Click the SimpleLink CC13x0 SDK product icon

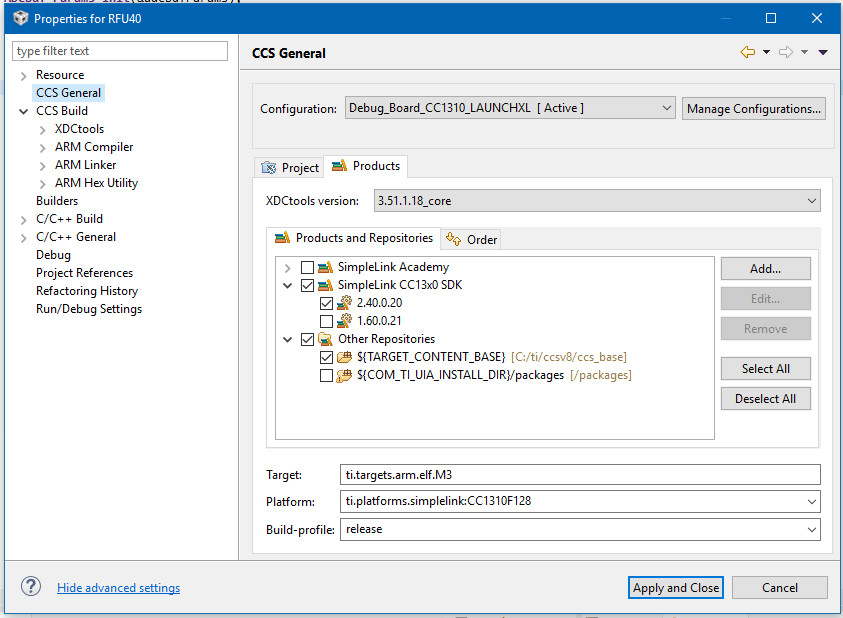[x=326, y=285]
